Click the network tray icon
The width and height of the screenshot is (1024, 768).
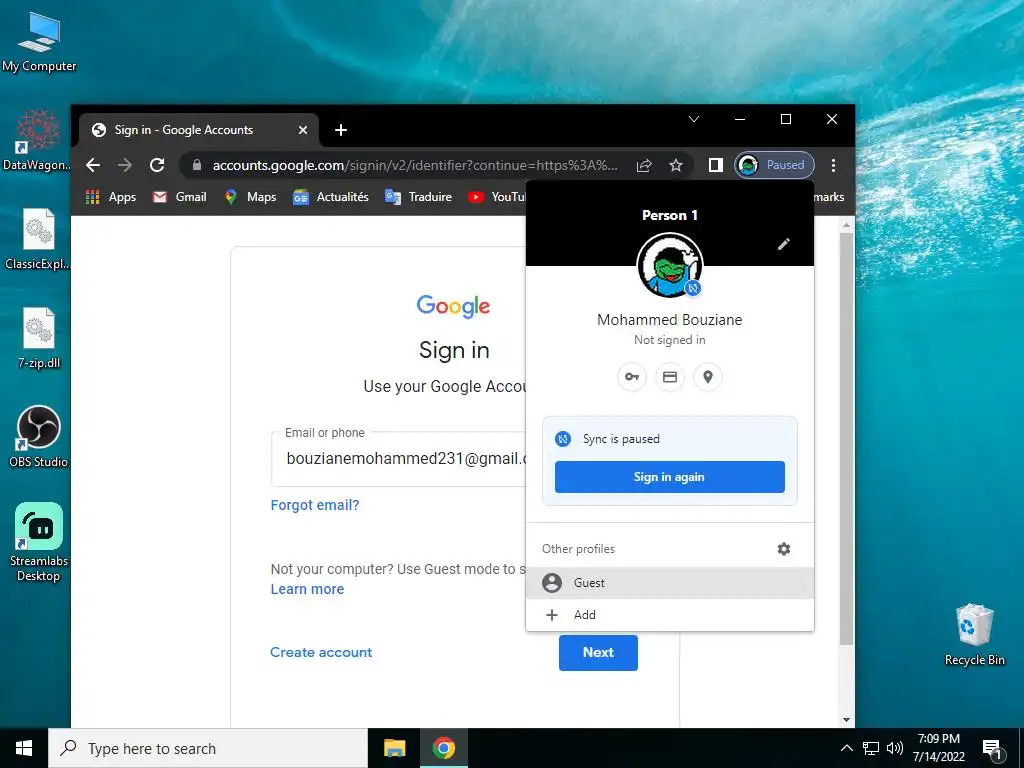(x=871, y=748)
